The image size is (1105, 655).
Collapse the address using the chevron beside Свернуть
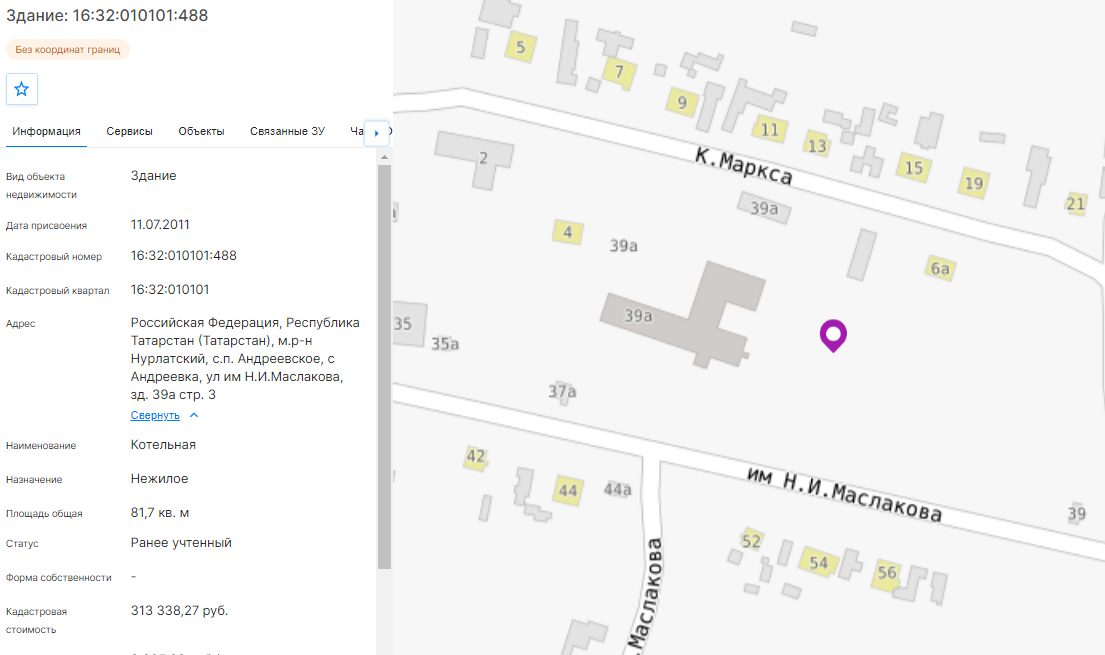[x=195, y=415]
